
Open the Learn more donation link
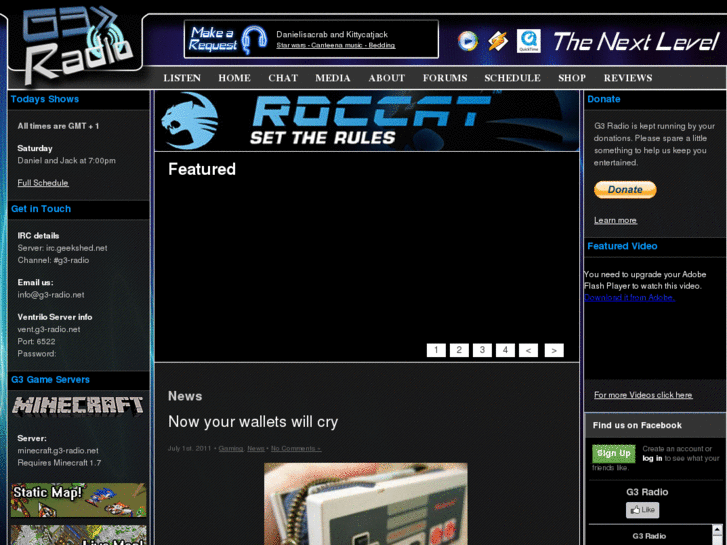tap(615, 220)
